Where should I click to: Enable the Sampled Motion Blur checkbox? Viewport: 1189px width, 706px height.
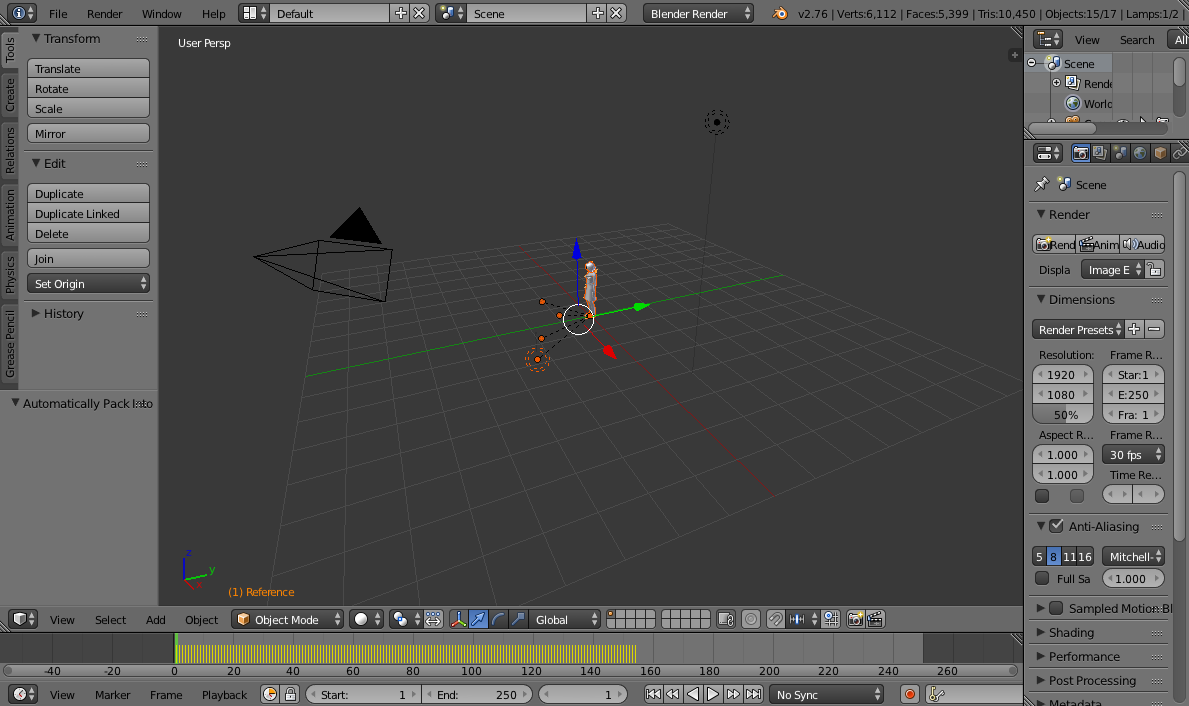[x=1056, y=608]
